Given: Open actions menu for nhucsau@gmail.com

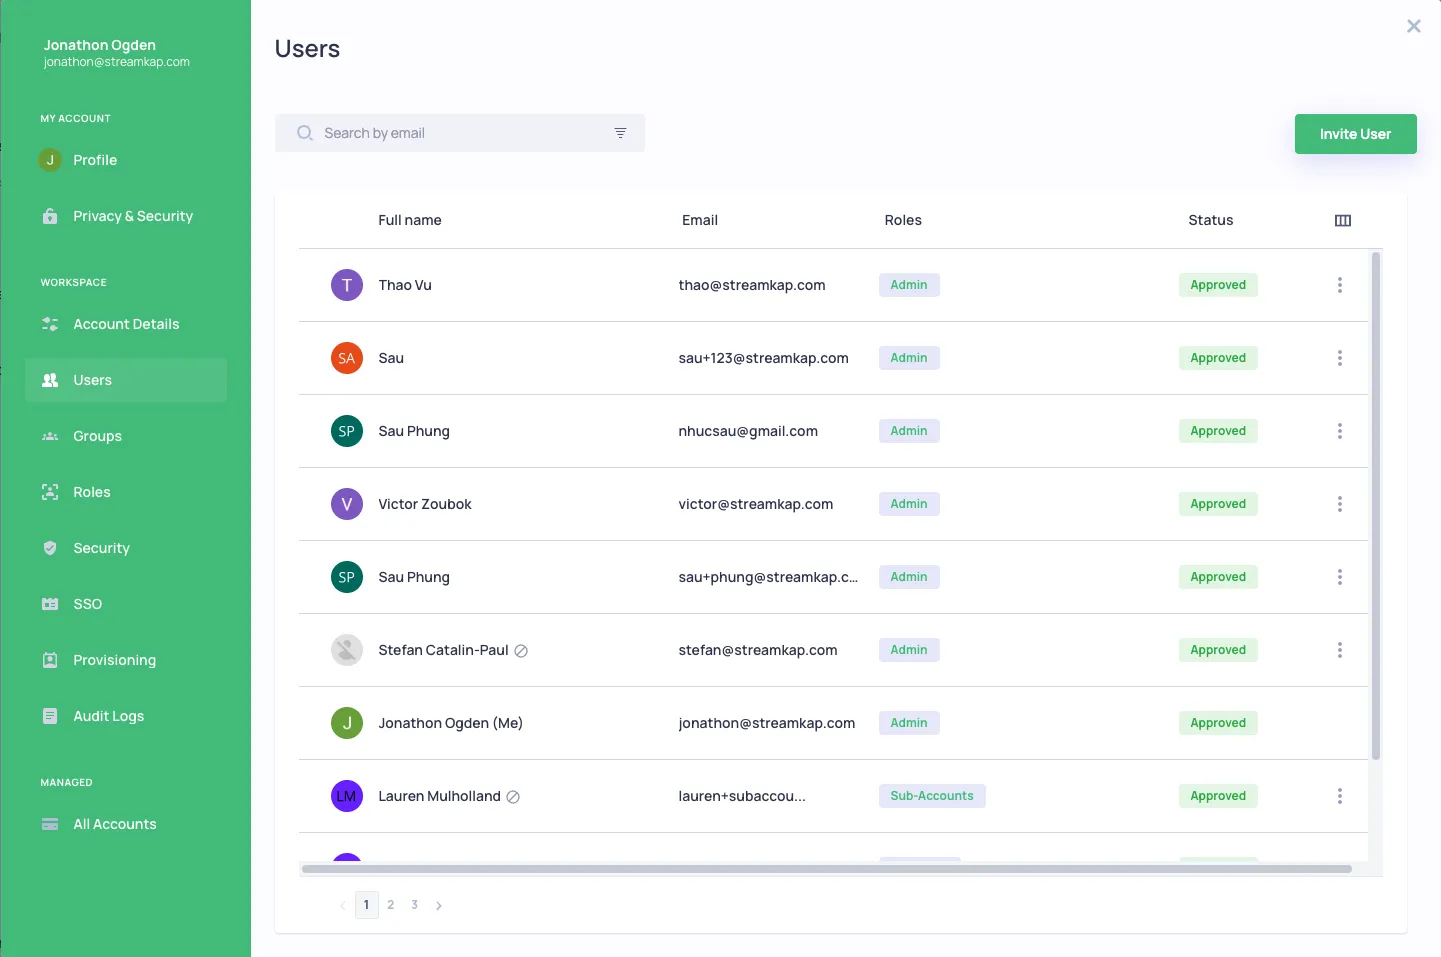Looking at the screenshot, I should click(1340, 431).
